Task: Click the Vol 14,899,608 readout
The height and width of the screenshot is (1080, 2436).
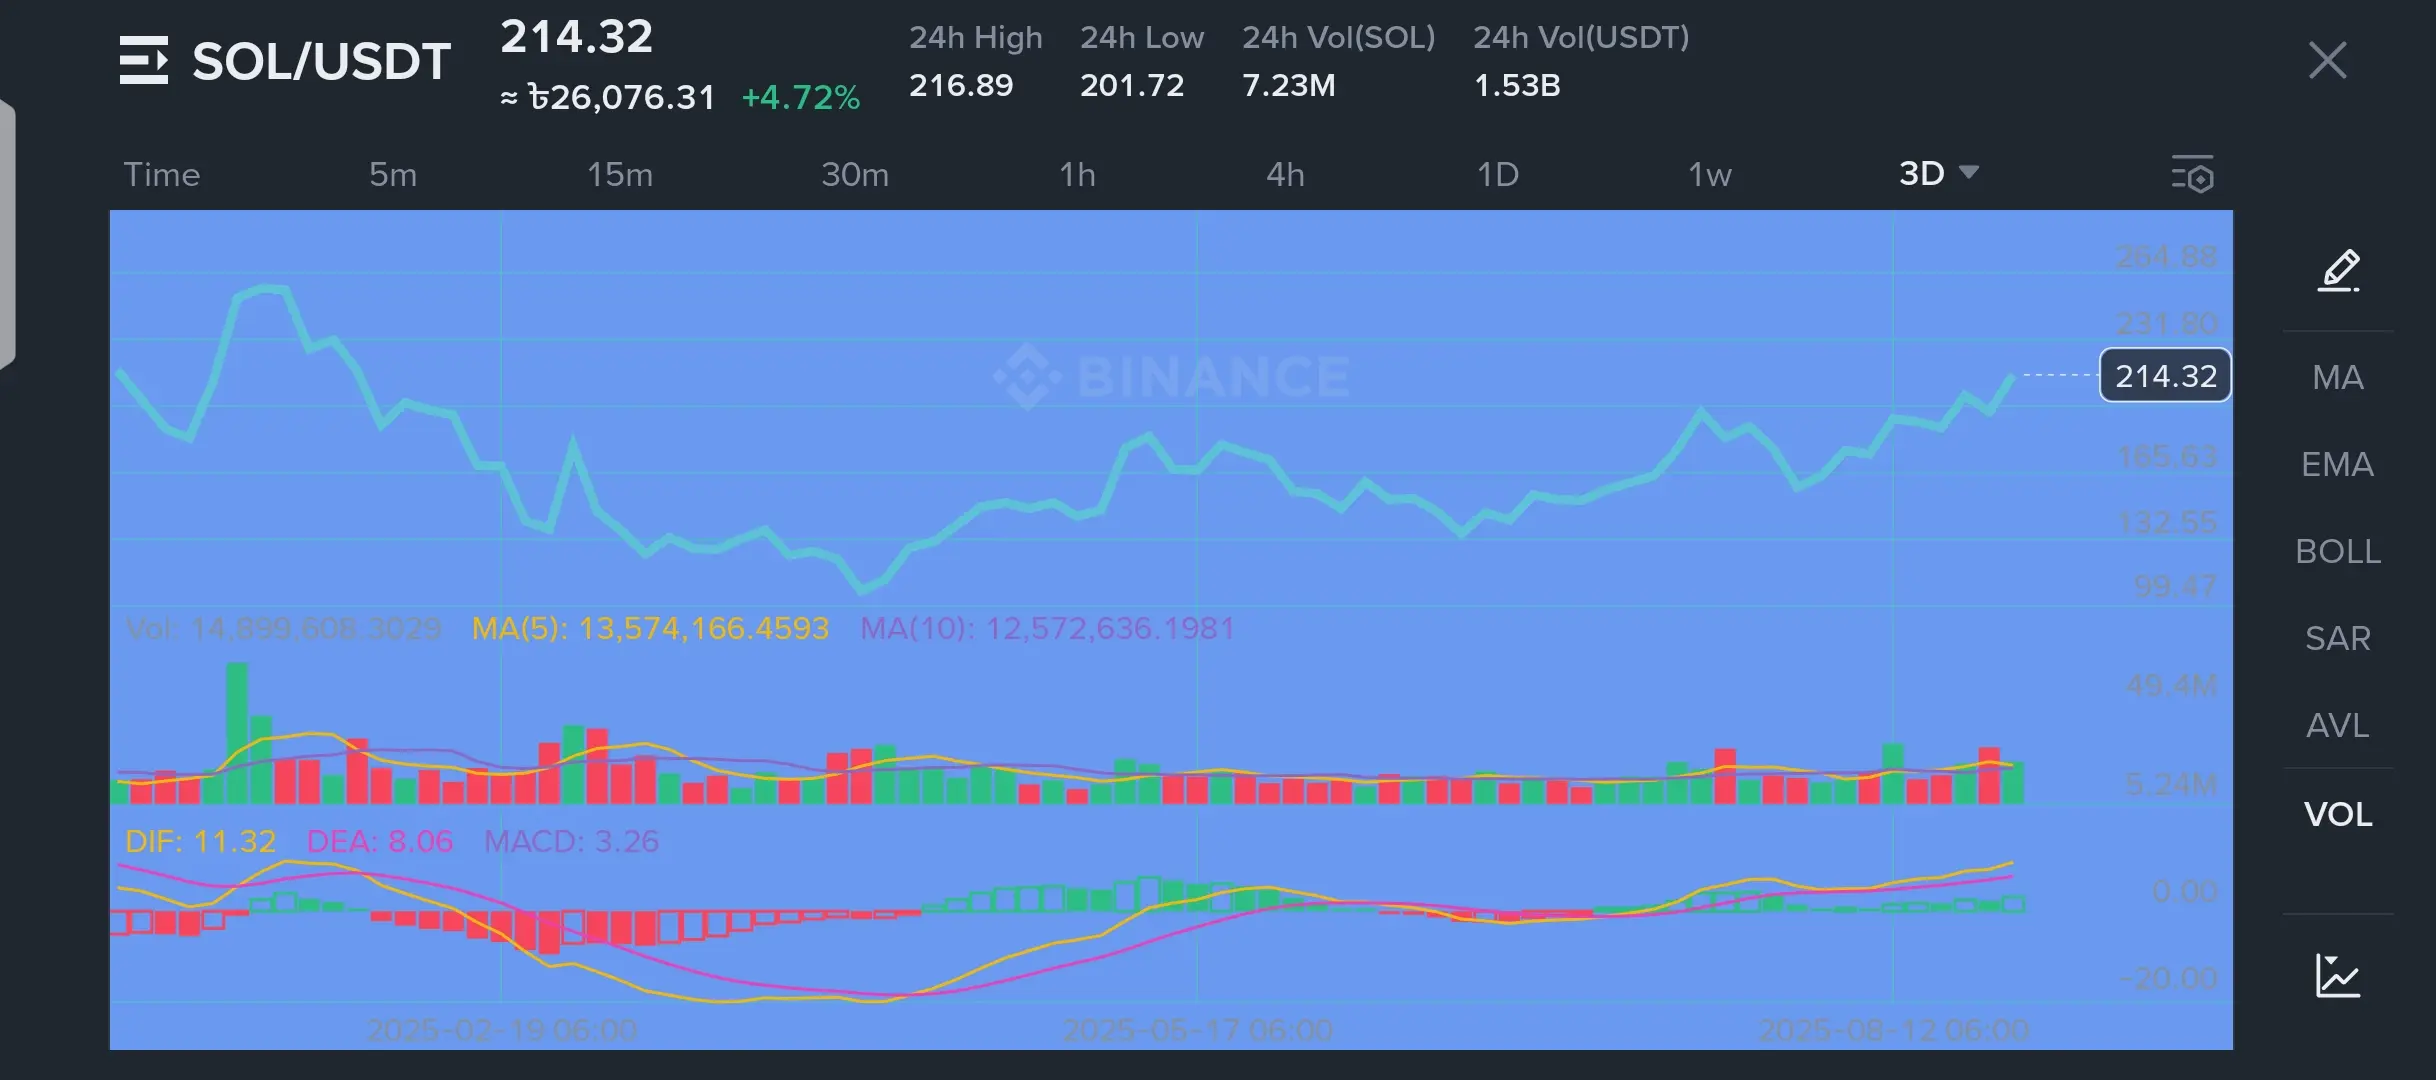Action: (x=283, y=628)
